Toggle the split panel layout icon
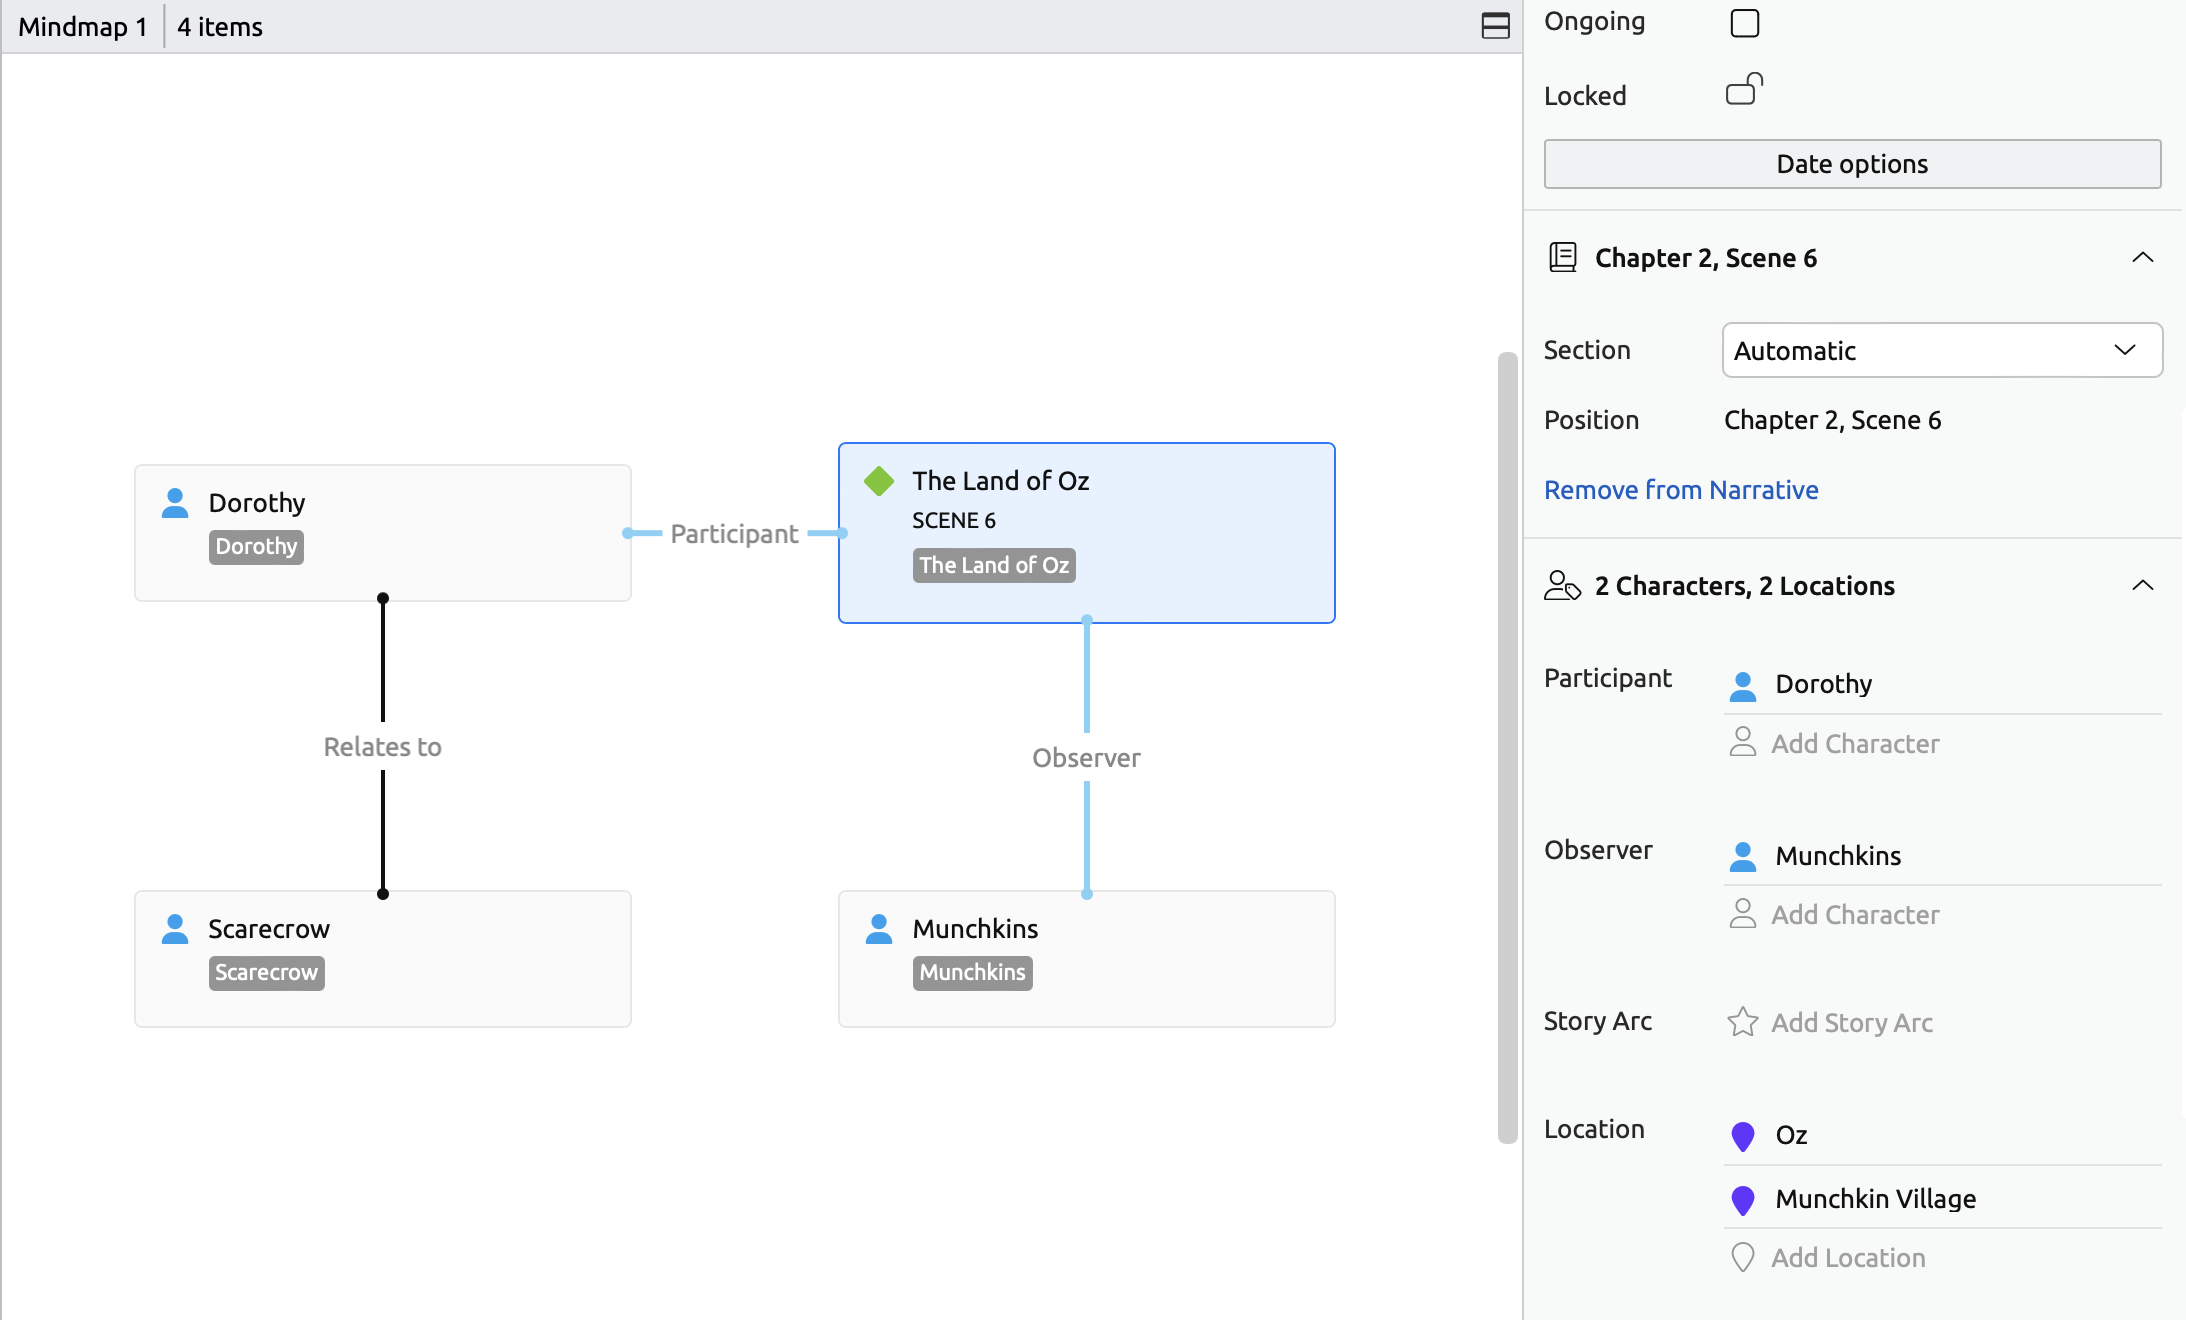Image resolution: width=2186 pixels, height=1320 pixels. [1495, 26]
